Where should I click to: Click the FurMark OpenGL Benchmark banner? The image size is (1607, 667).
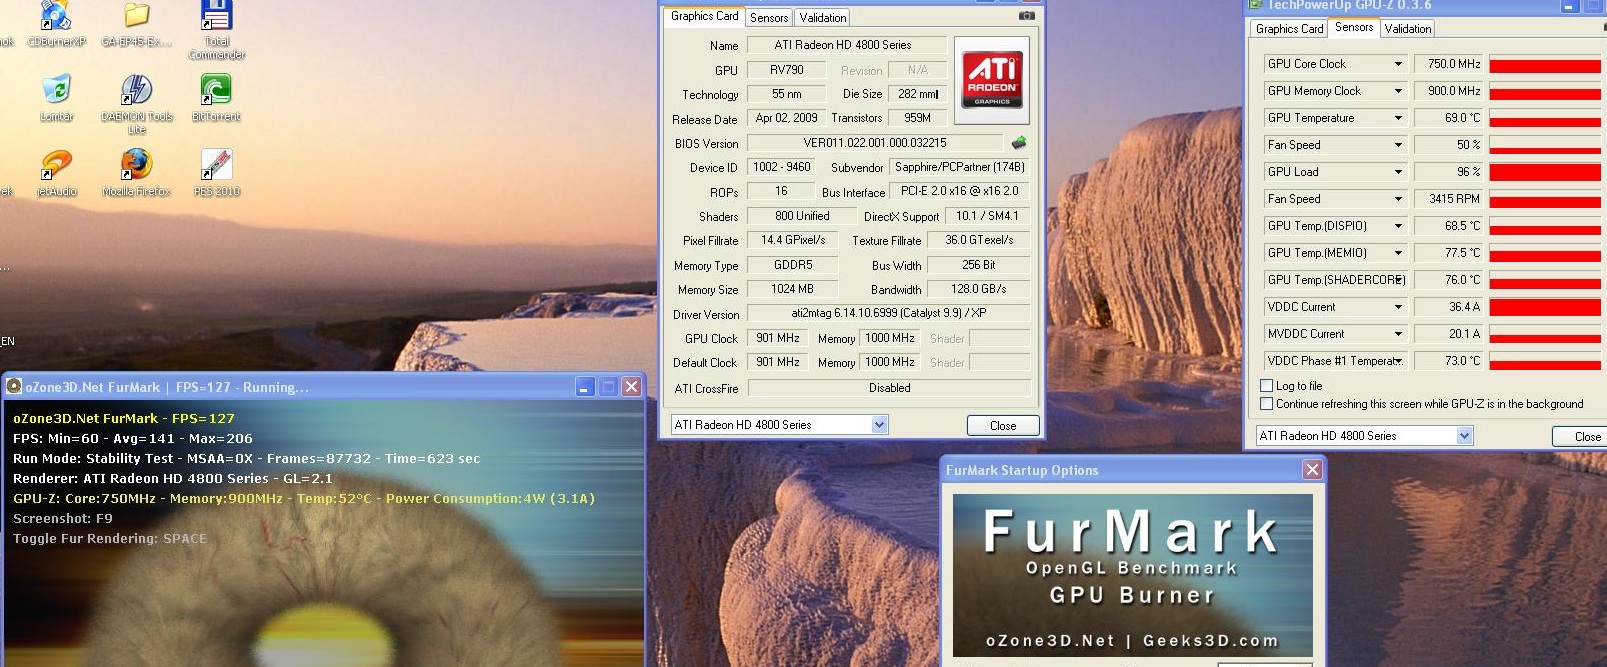(x=1132, y=575)
